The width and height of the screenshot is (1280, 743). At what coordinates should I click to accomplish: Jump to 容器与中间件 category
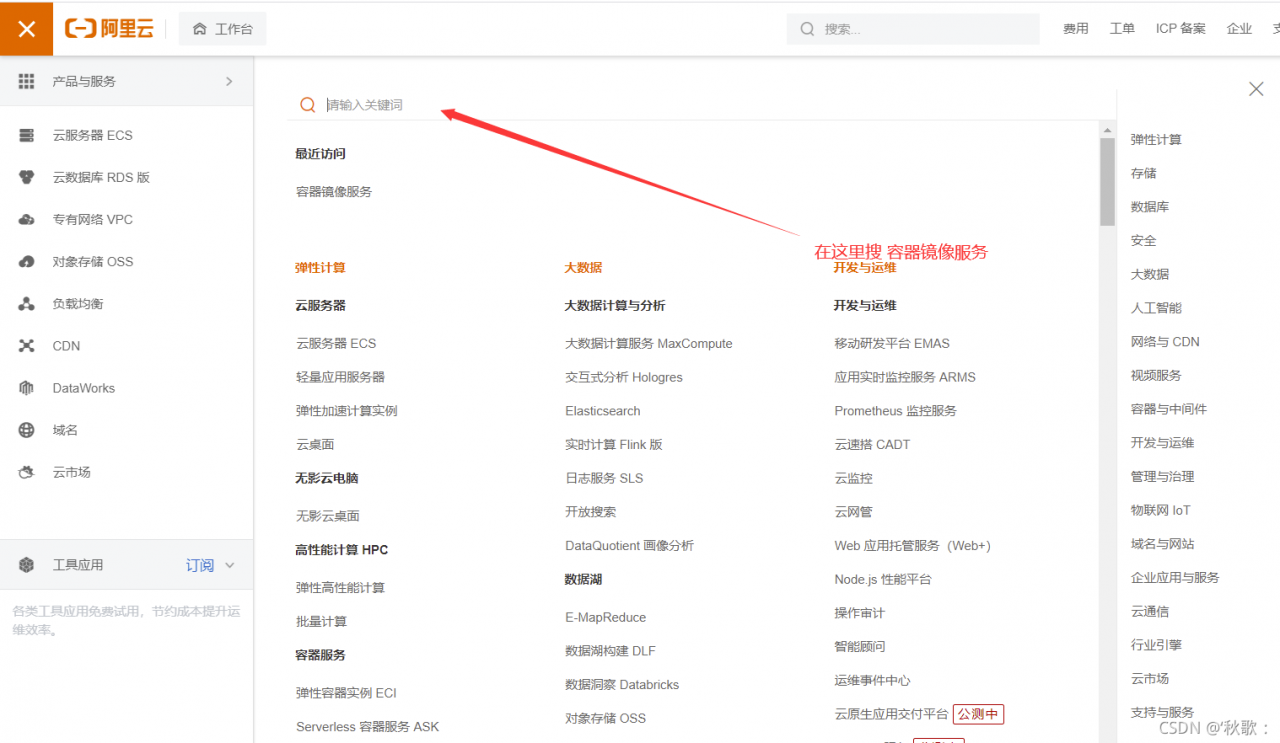point(1169,409)
